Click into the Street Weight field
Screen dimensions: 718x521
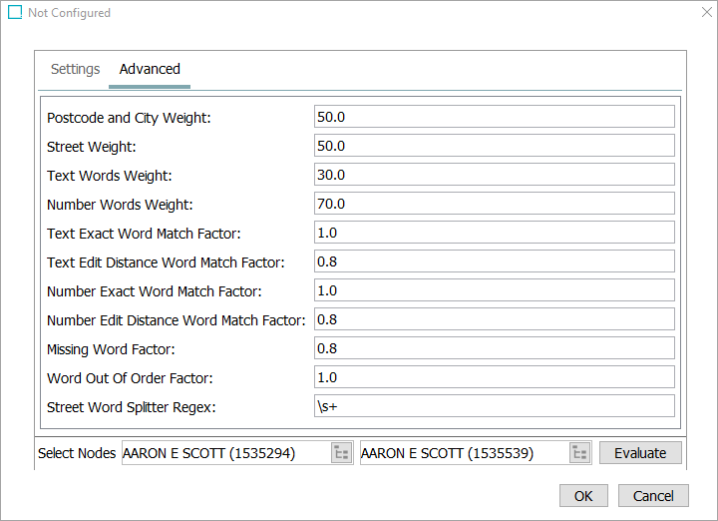494,146
